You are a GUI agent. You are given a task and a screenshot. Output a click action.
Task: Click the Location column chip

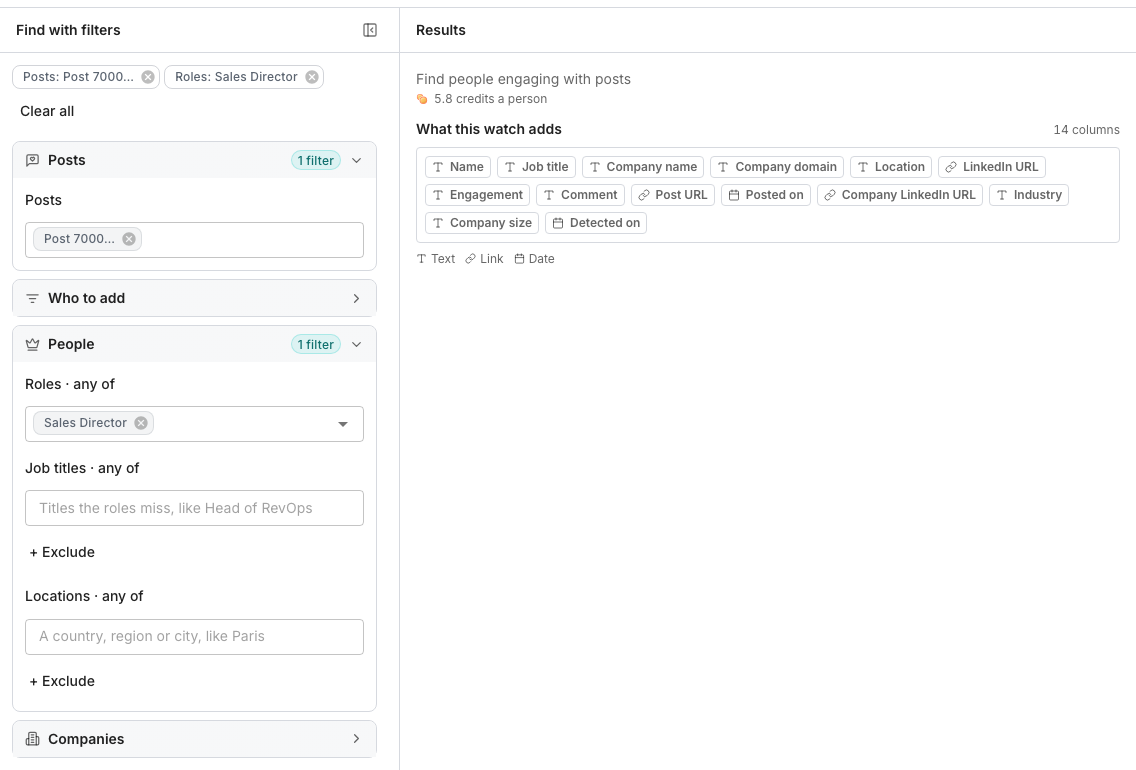pos(891,167)
